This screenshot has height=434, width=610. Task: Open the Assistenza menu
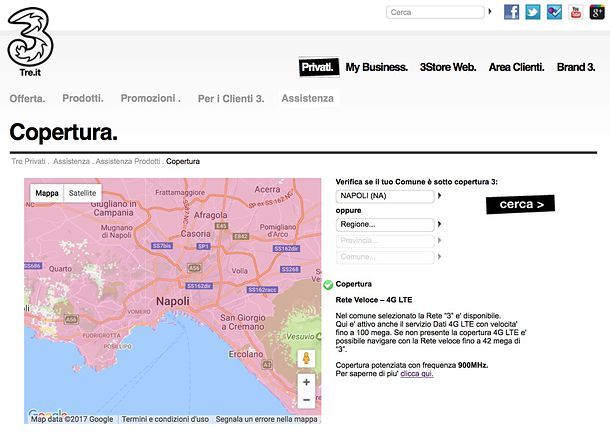(x=307, y=98)
